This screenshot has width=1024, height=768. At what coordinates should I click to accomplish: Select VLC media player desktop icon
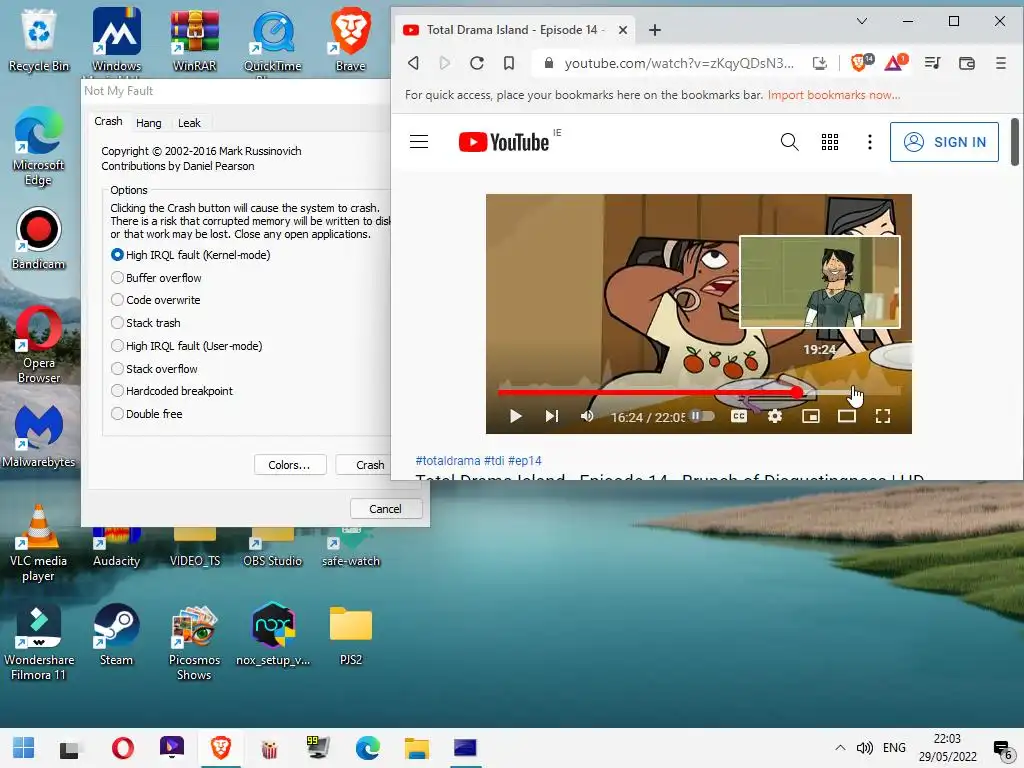coord(39,543)
